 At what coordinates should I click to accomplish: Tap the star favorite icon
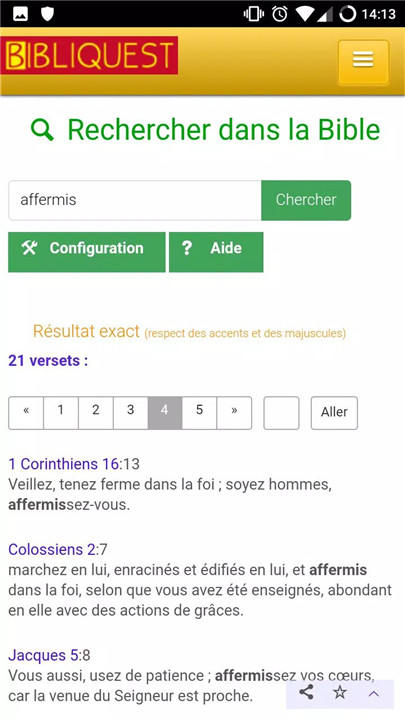(x=340, y=692)
